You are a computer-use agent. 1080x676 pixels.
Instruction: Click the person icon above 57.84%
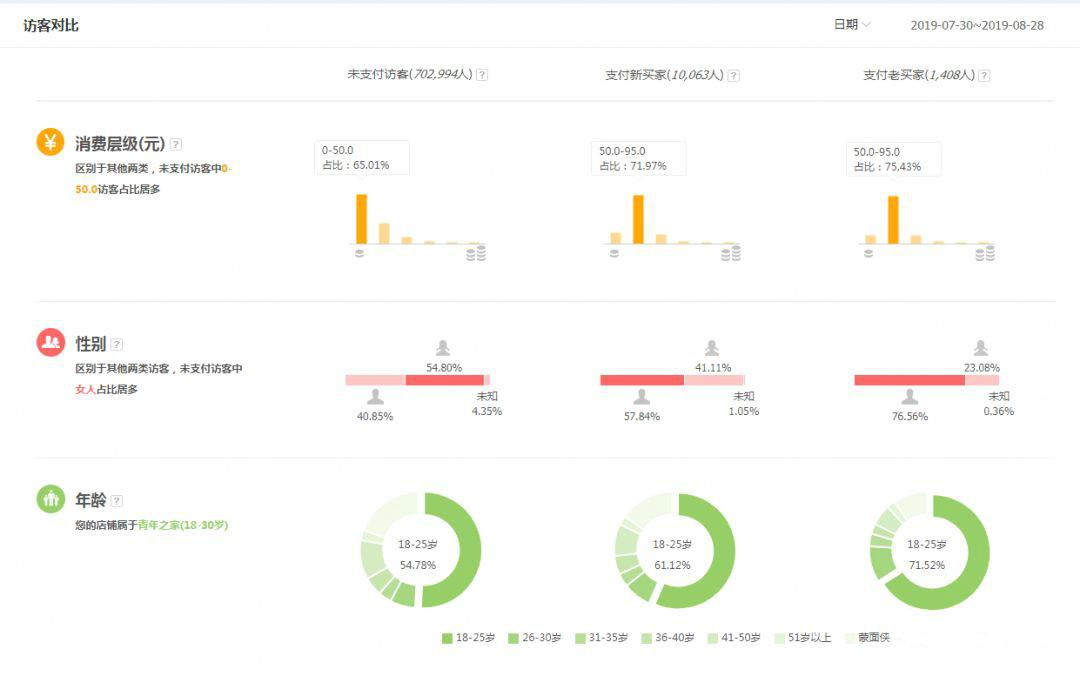(x=642, y=396)
